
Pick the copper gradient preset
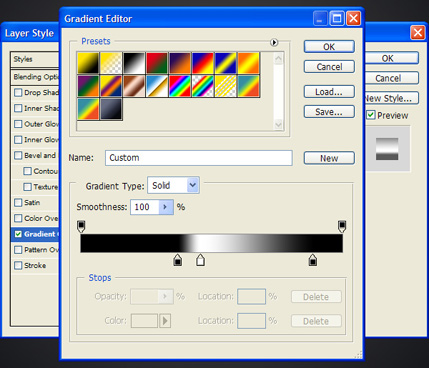point(134,86)
